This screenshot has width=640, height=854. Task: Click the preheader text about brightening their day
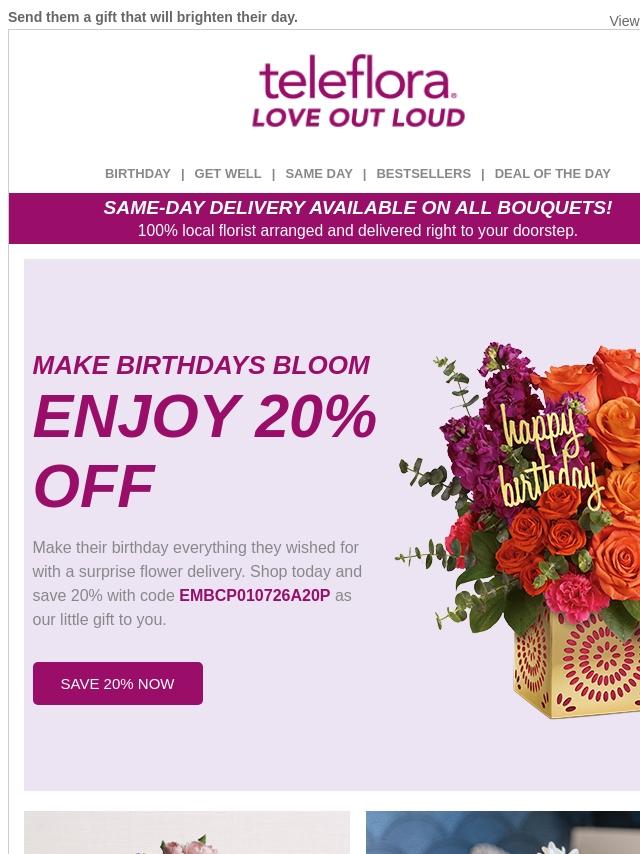pyautogui.click(x=153, y=17)
